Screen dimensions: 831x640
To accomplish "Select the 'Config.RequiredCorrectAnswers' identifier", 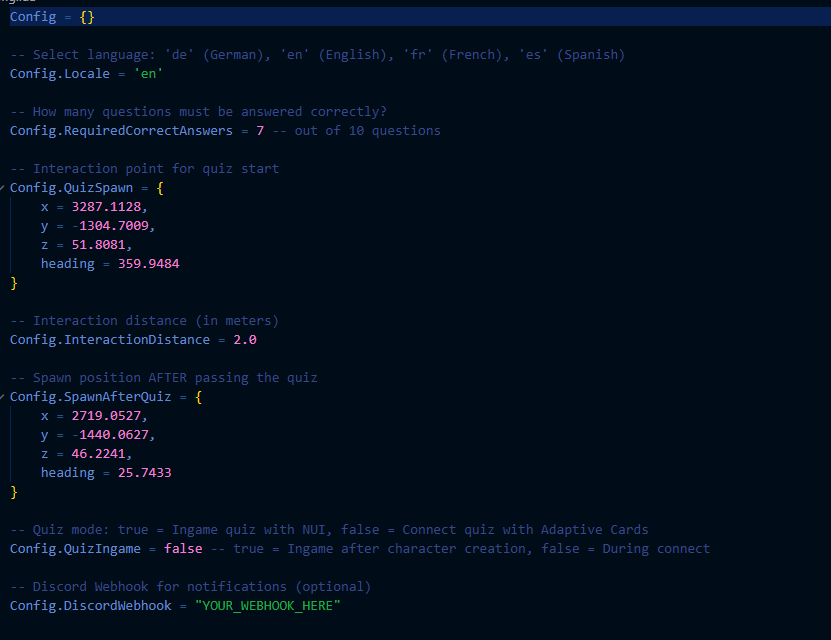I will tap(121, 131).
